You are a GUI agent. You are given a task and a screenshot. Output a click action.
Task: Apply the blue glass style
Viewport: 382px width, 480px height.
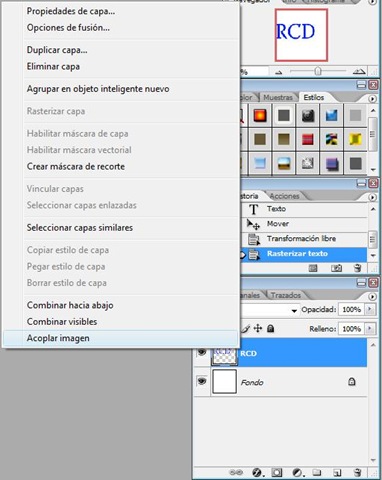pyautogui.click(x=331, y=116)
